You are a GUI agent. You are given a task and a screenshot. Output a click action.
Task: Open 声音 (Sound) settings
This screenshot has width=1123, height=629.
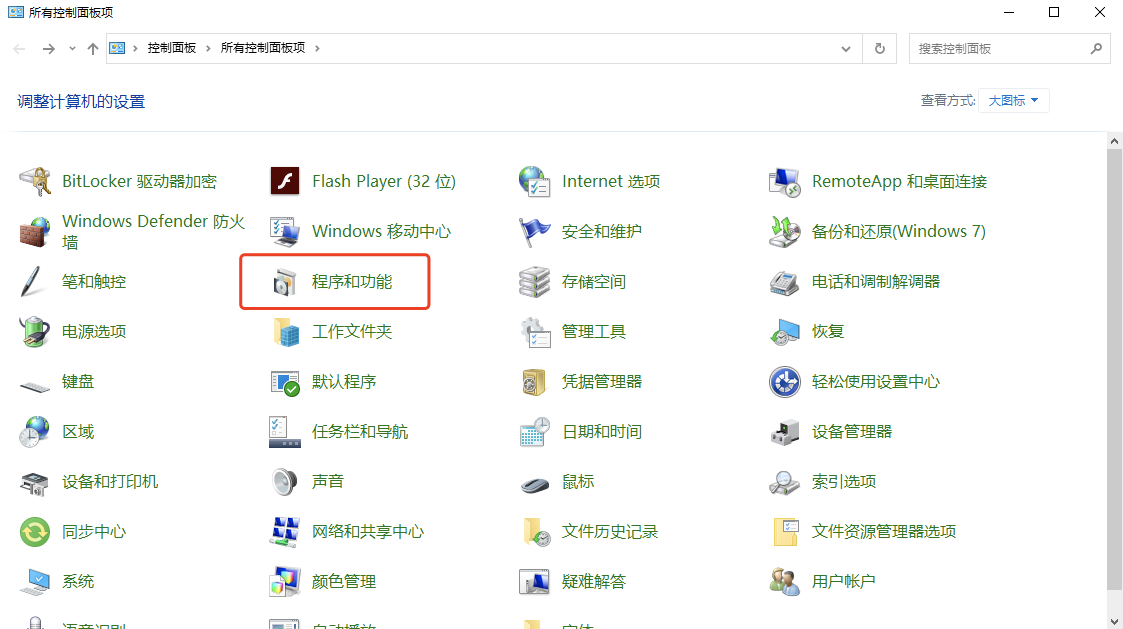coord(330,481)
